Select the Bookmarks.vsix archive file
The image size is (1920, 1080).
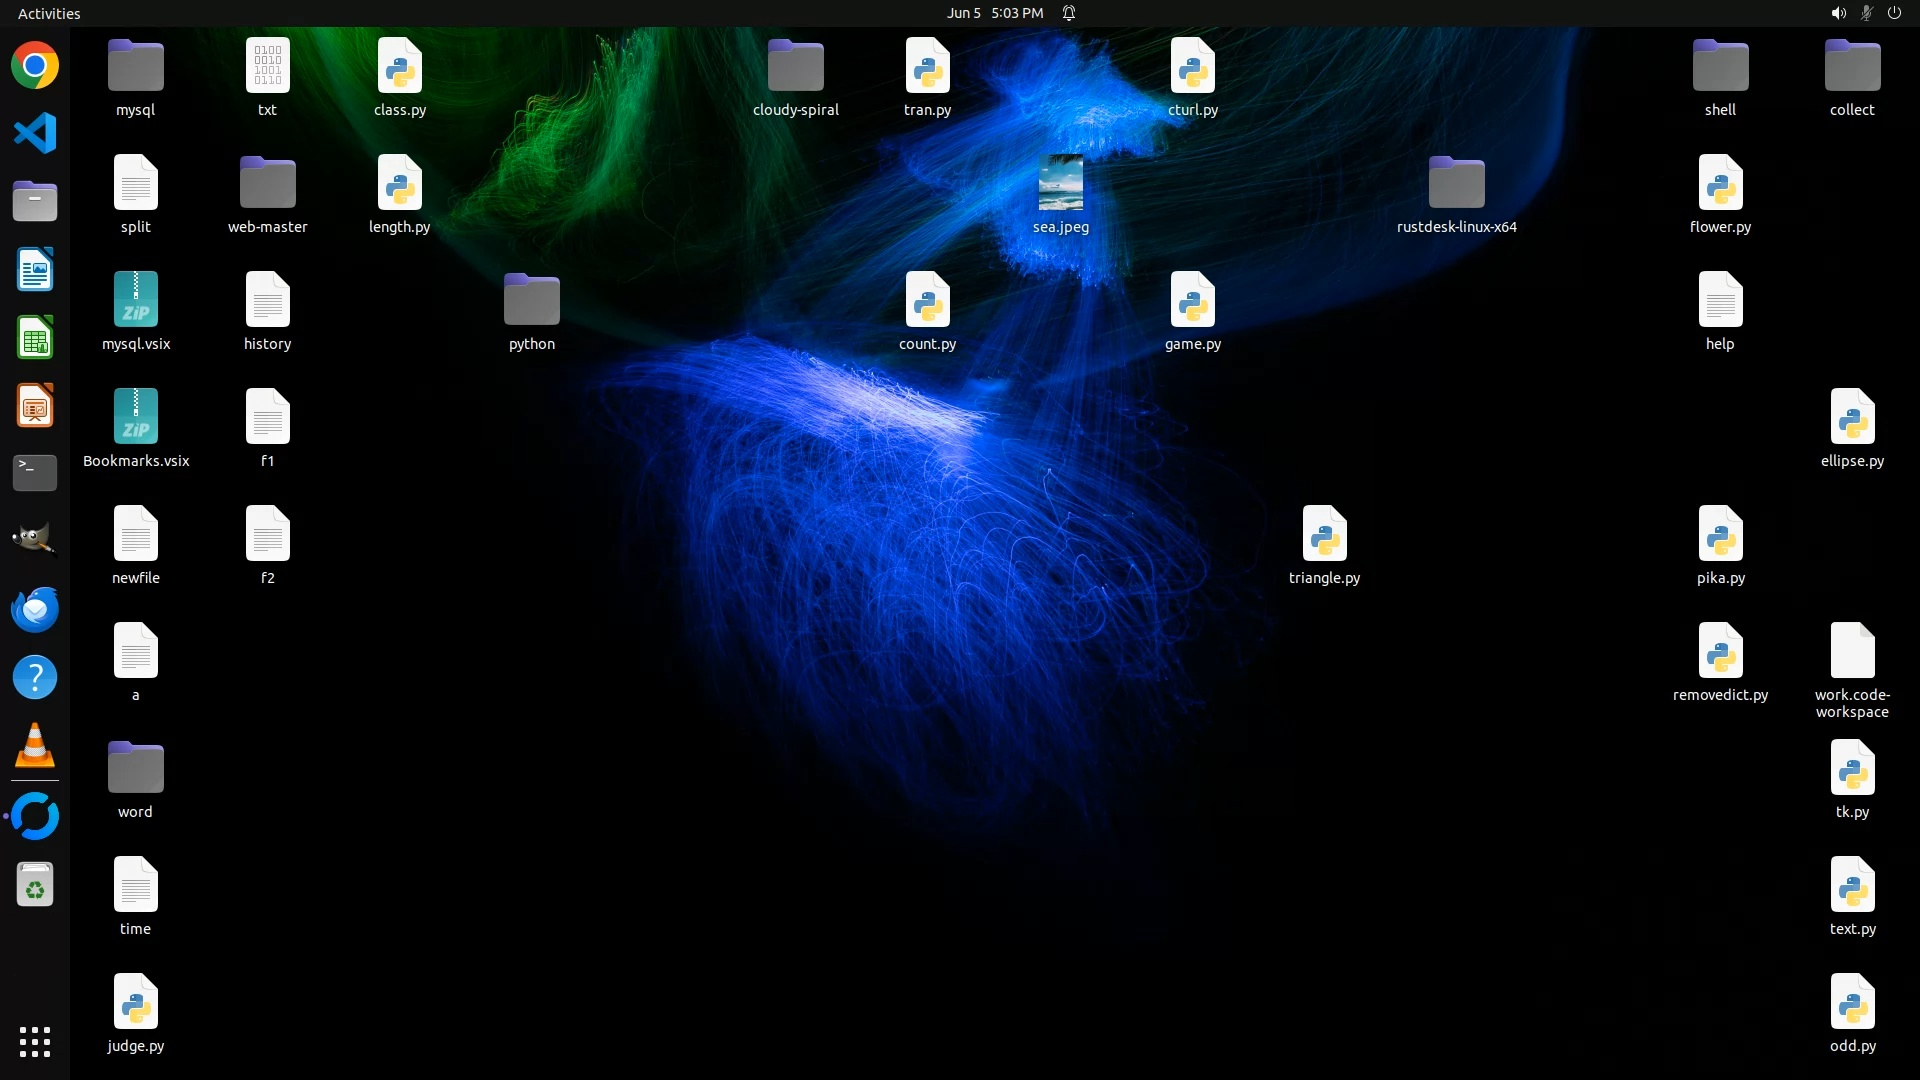(x=136, y=417)
